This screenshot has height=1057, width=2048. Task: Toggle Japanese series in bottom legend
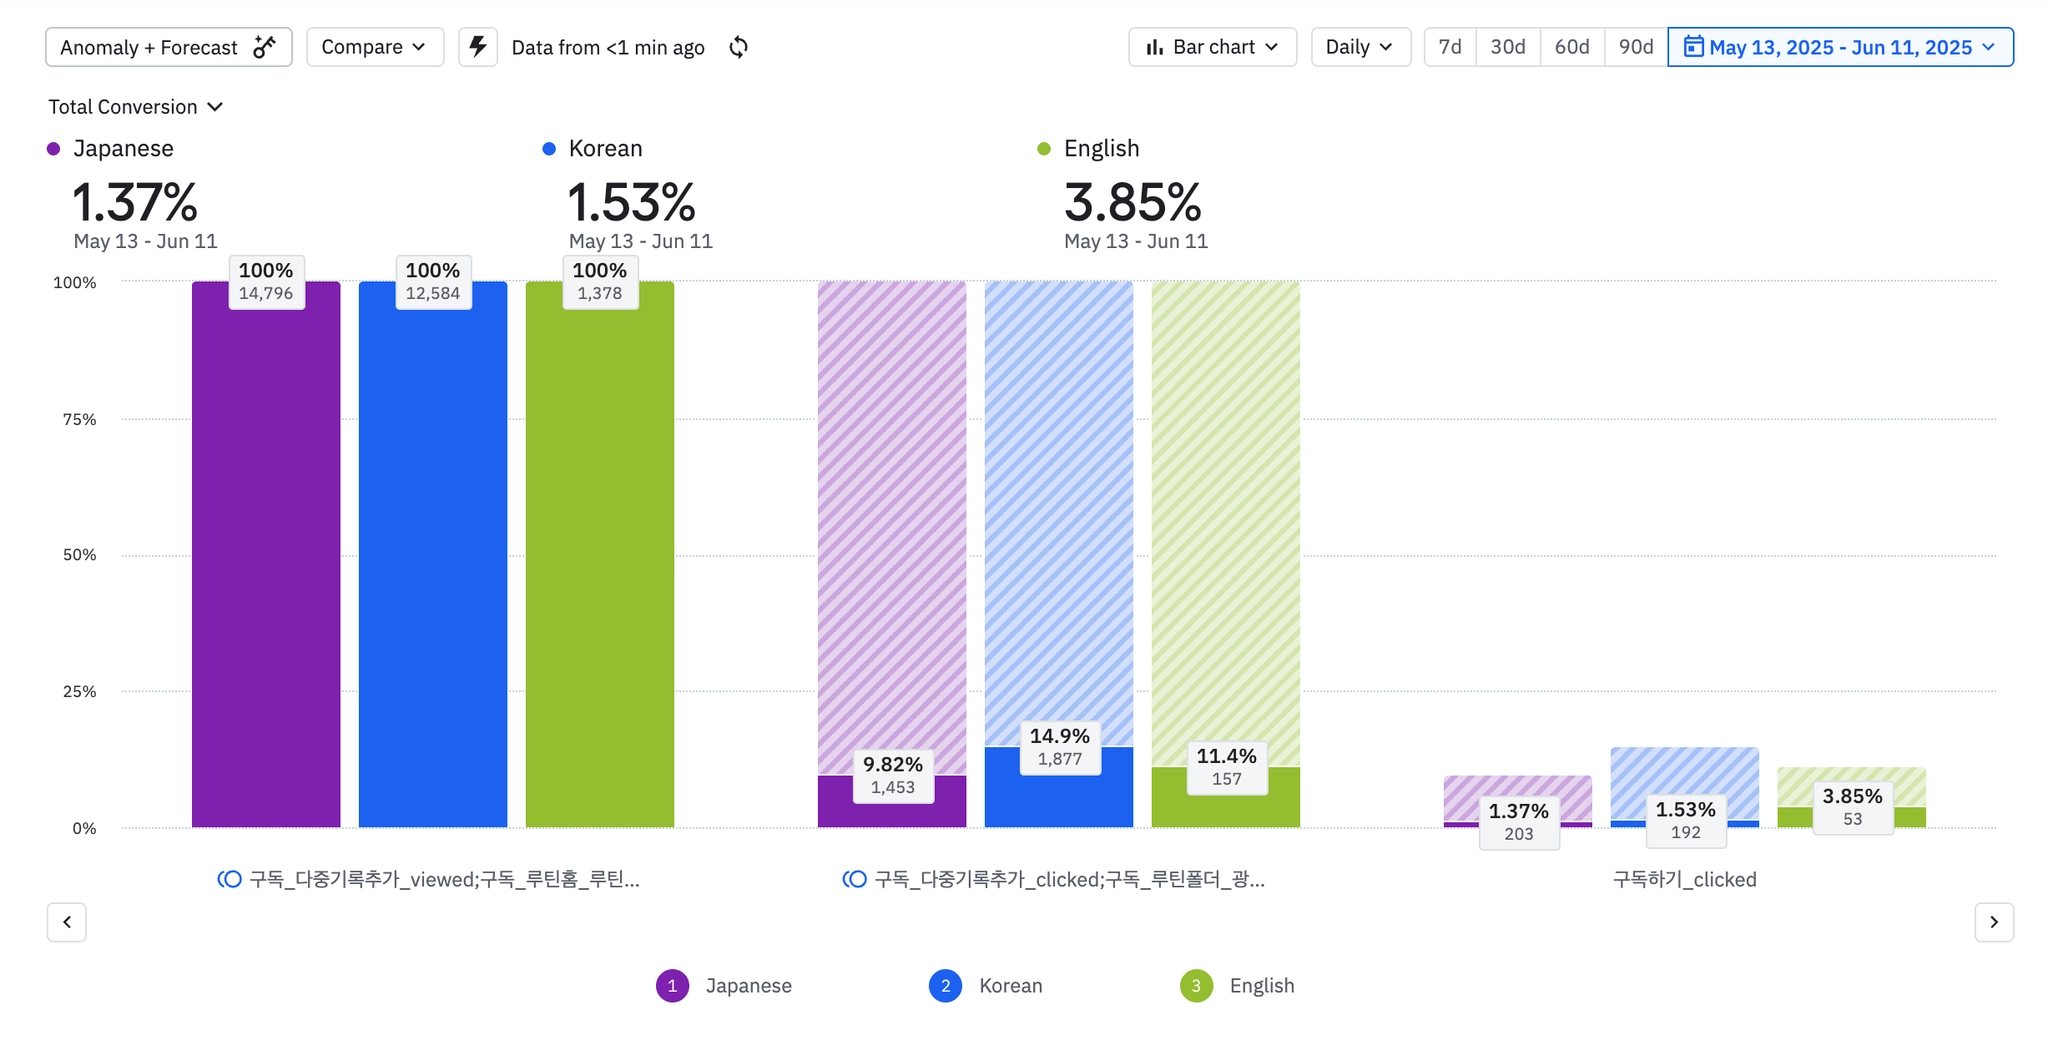tap(672, 986)
